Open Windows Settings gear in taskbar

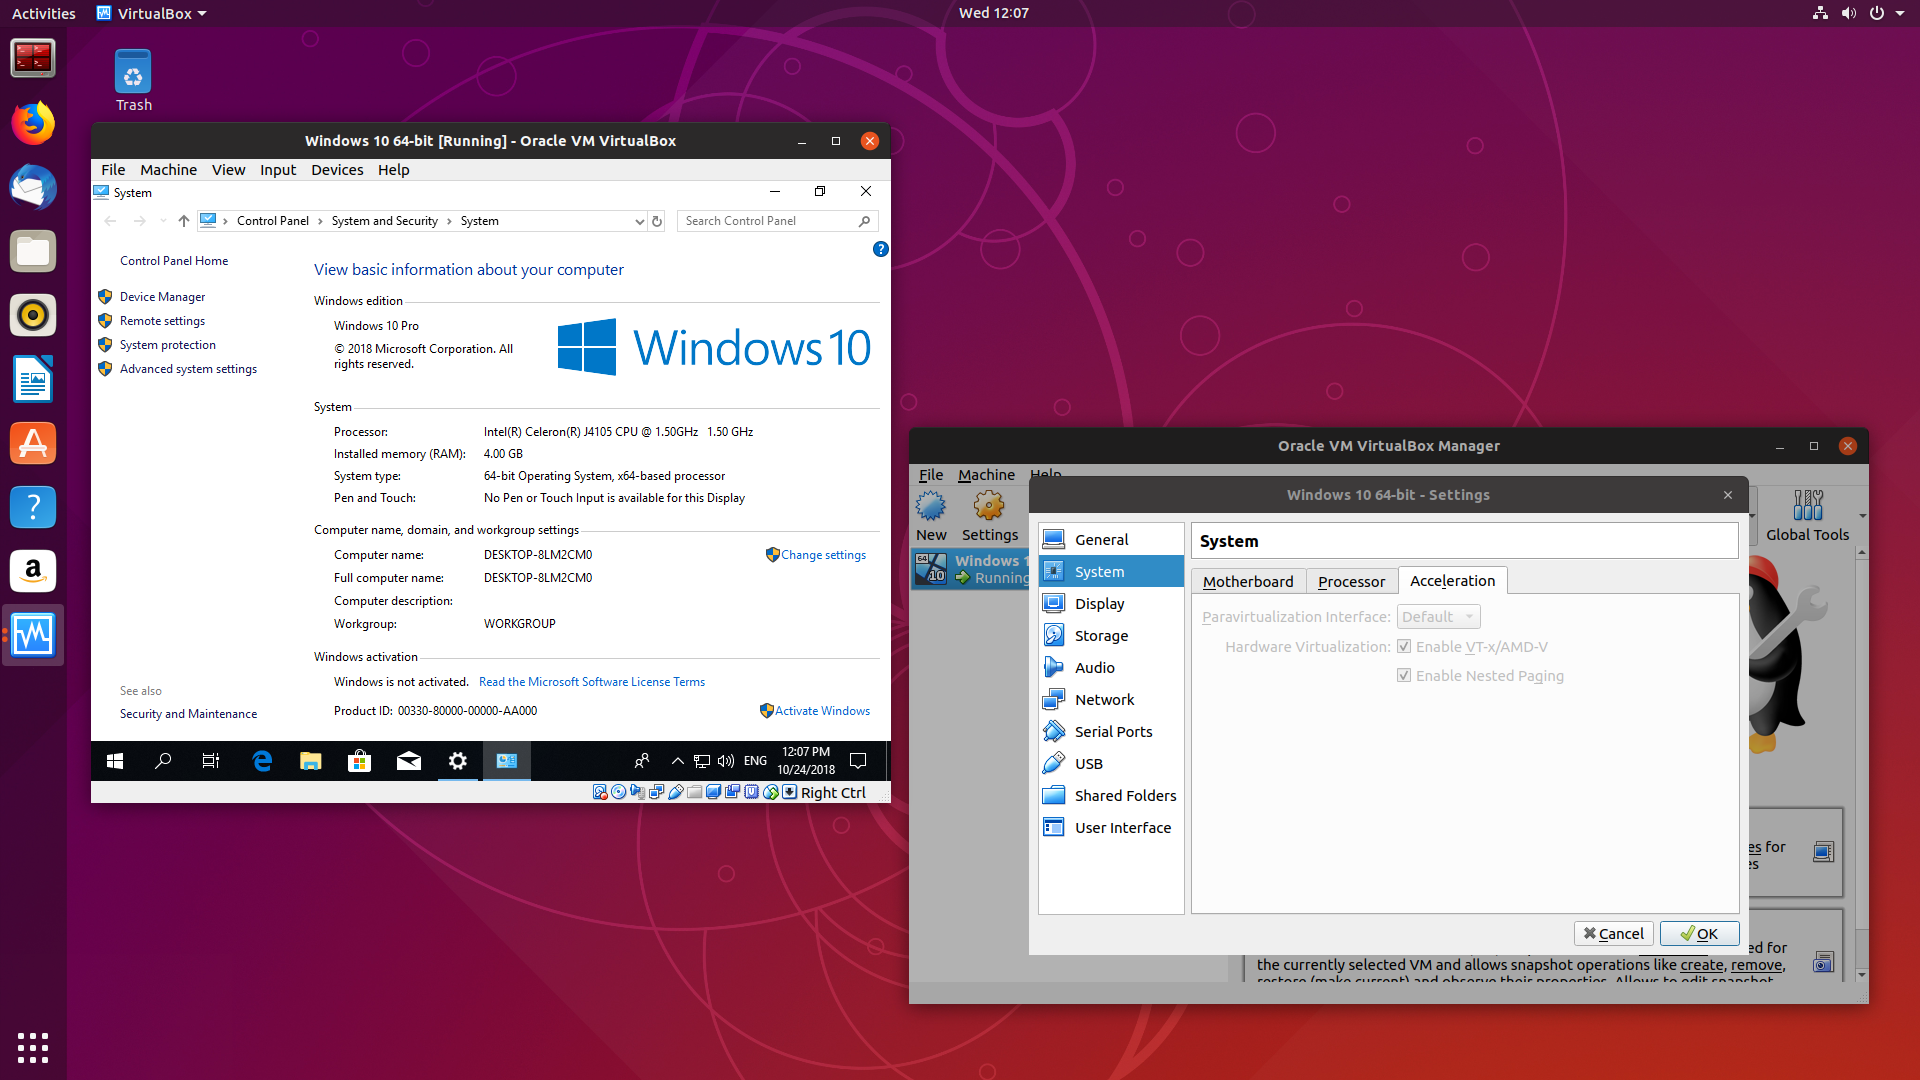(x=457, y=761)
